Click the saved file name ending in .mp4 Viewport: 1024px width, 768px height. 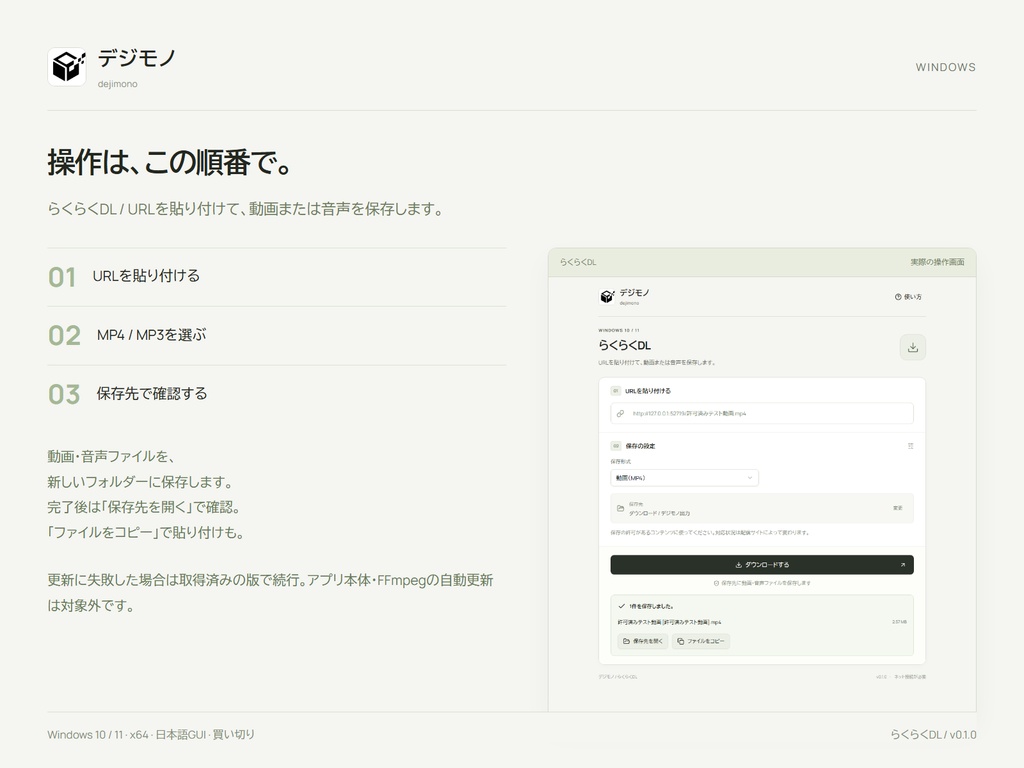669,622
